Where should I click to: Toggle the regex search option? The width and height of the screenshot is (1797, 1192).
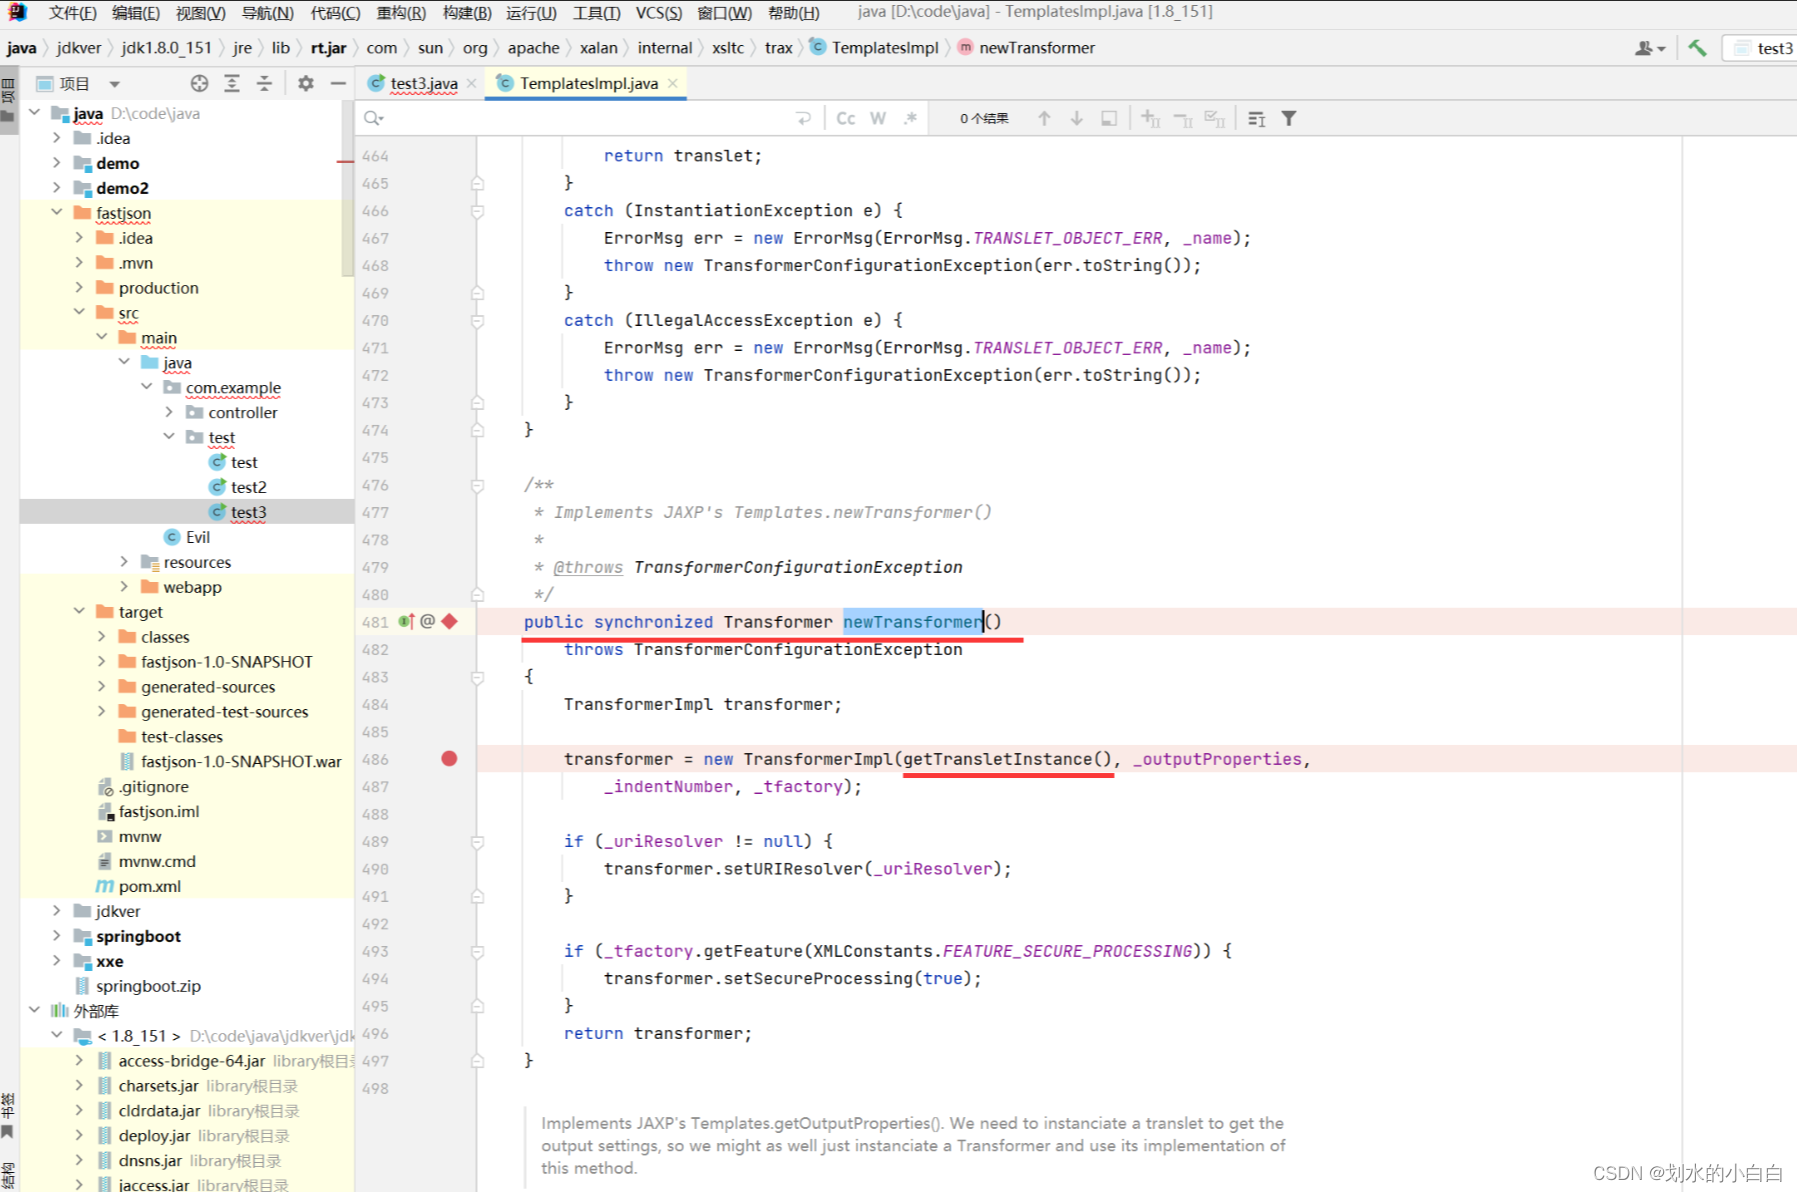tap(910, 118)
